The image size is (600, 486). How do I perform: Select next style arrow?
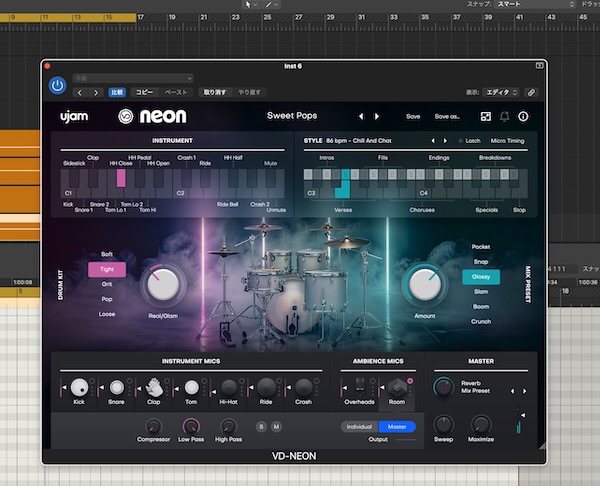pos(445,141)
